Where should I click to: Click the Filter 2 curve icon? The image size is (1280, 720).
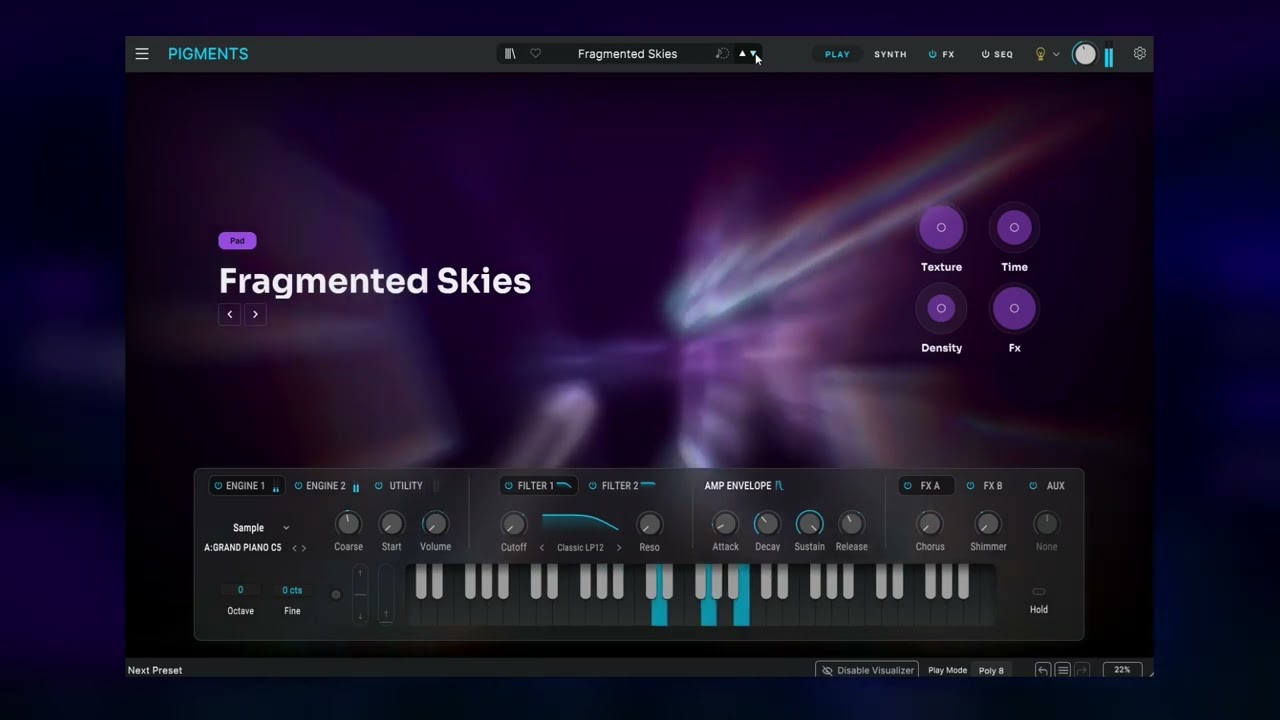click(x=648, y=486)
